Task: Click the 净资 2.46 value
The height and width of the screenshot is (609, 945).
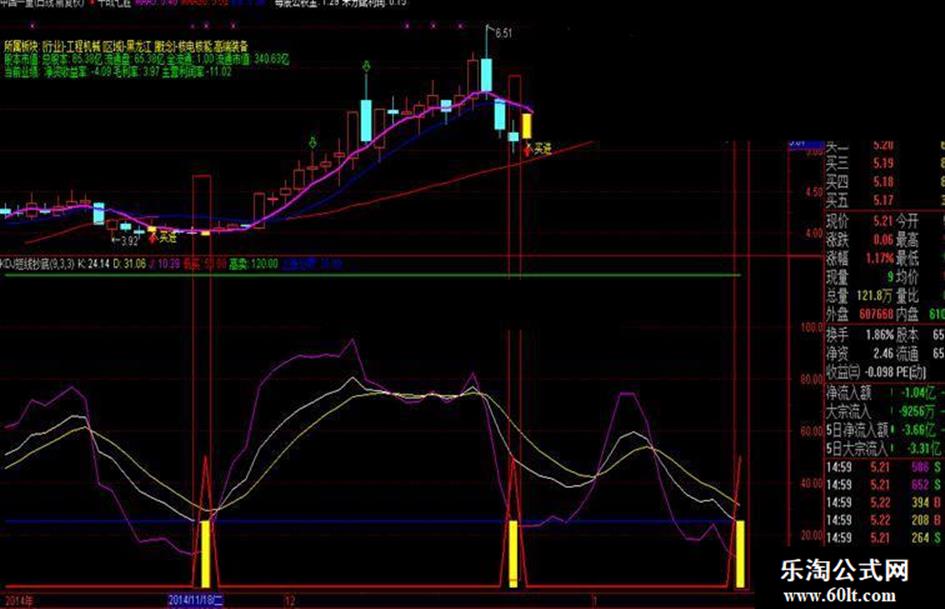Action: pos(883,353)
